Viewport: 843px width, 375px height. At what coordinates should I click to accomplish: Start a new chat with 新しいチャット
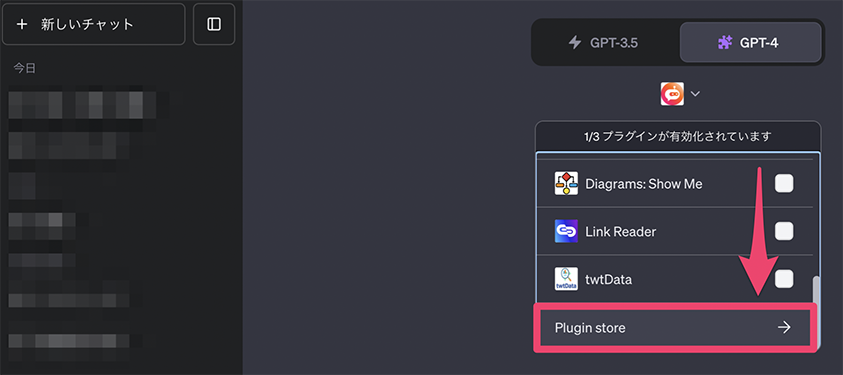pyautogui.click(x=94, y=24)
